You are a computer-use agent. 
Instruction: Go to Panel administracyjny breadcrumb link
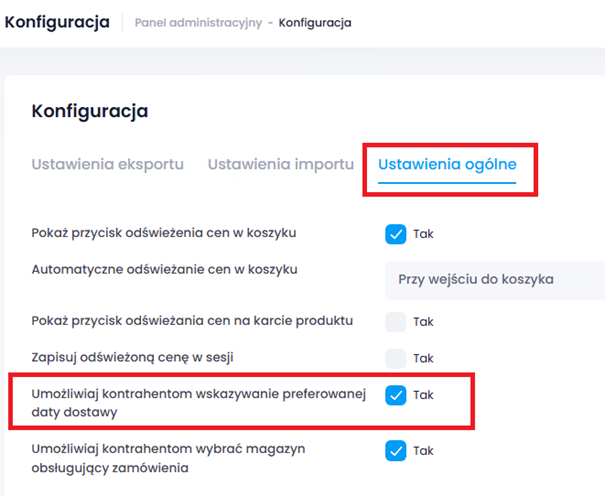click(200, 22)
